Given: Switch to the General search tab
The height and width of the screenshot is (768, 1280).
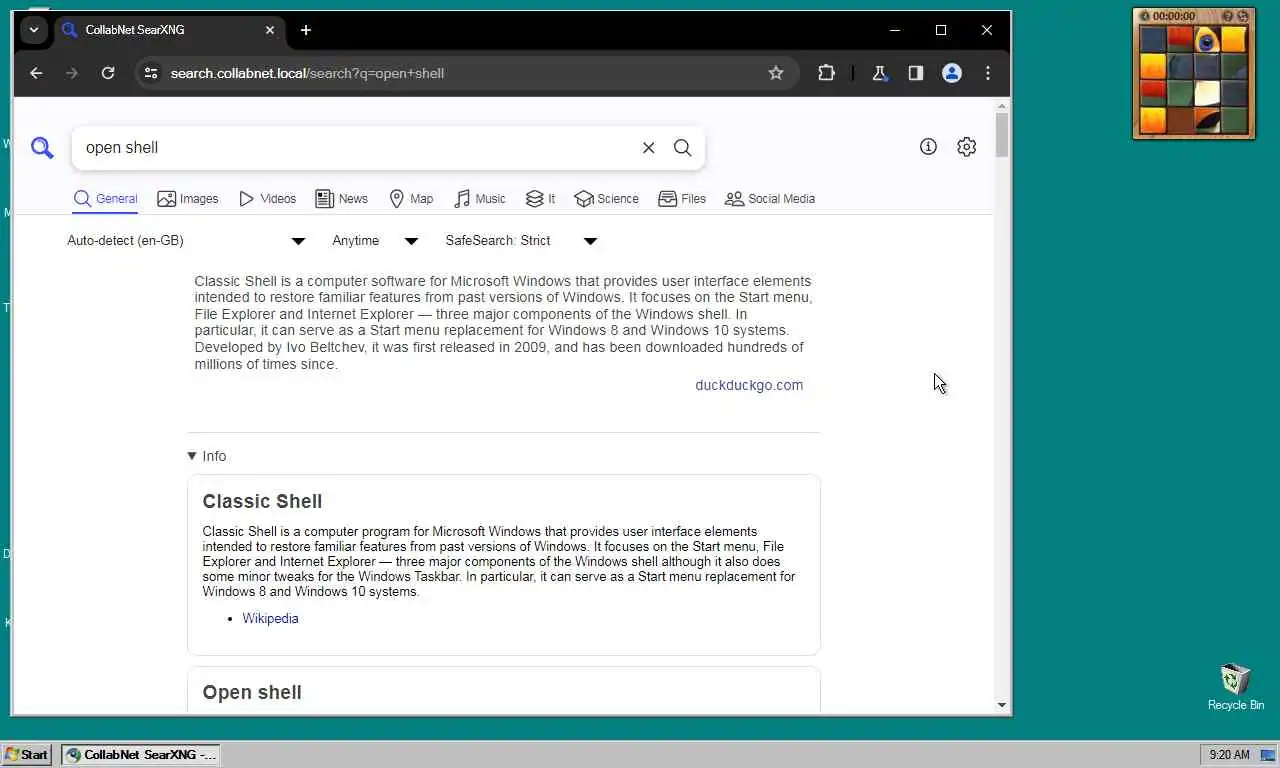Looking at the screenshot, I should pos(105,199).
